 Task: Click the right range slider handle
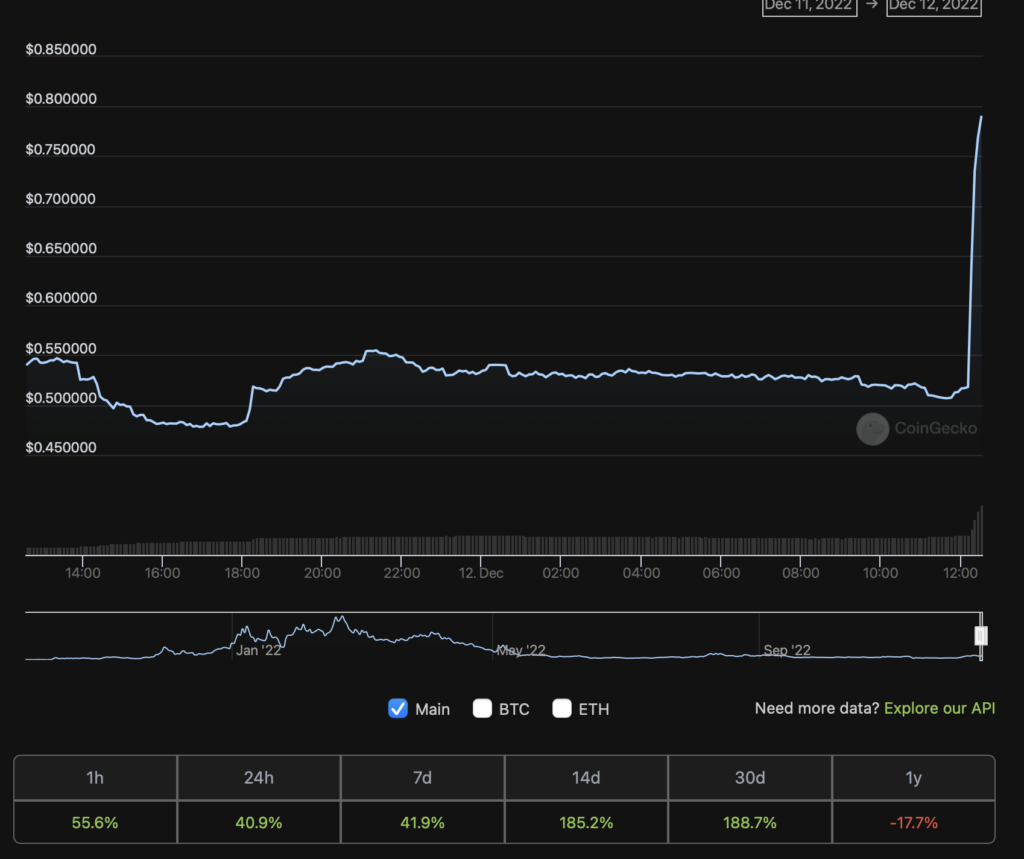tap(981, 635)
